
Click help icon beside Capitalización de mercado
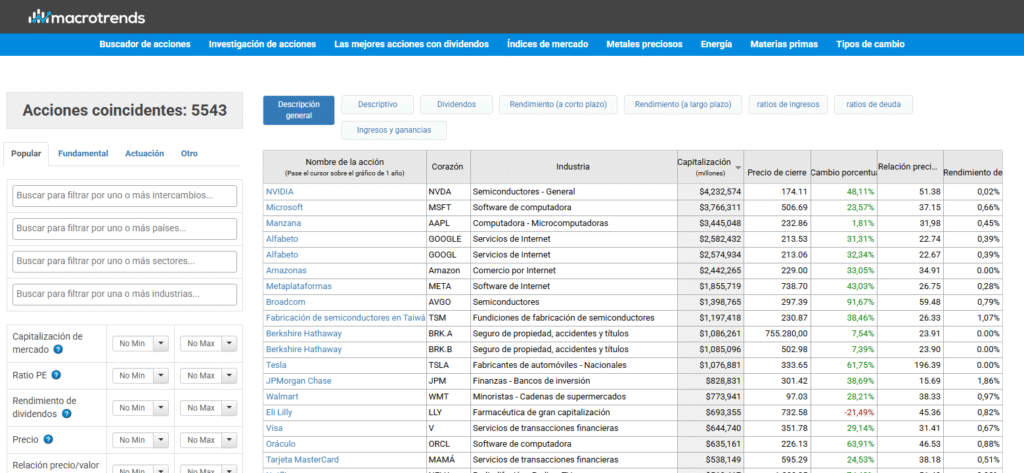[x=58, y=350]
